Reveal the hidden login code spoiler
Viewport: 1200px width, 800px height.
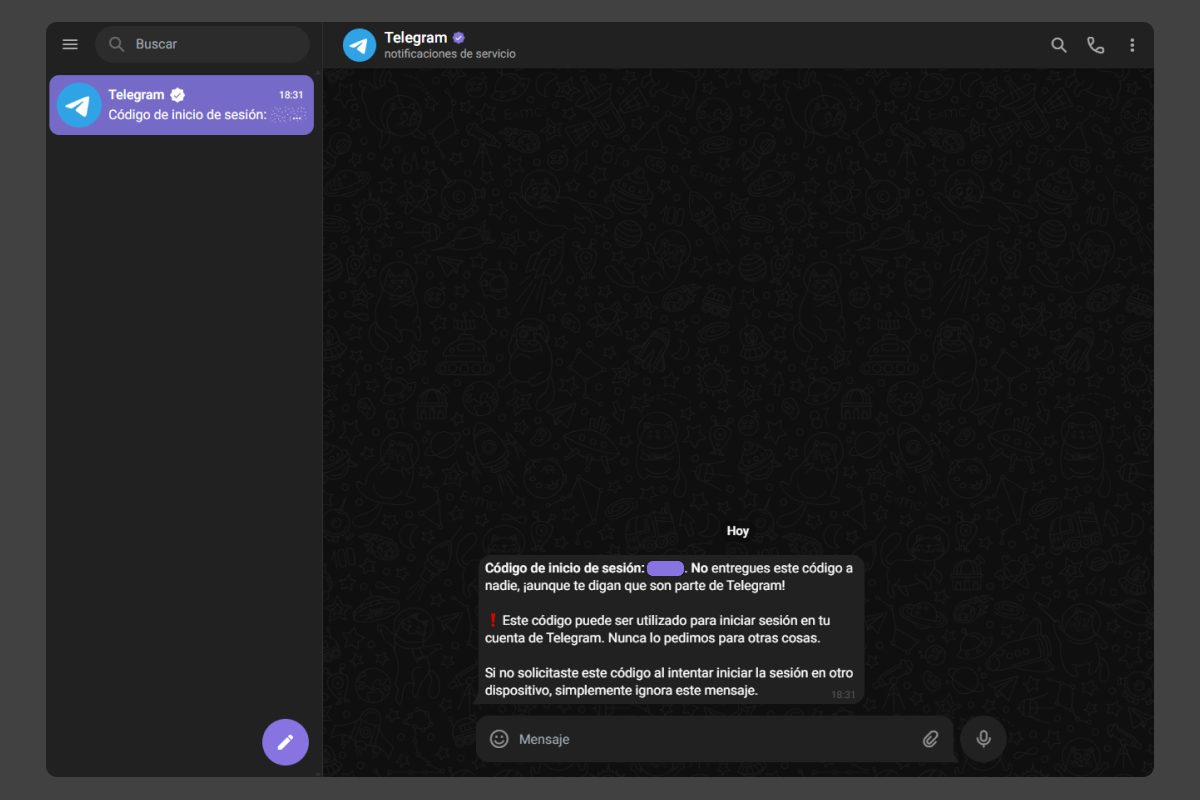tap(665, 568)
